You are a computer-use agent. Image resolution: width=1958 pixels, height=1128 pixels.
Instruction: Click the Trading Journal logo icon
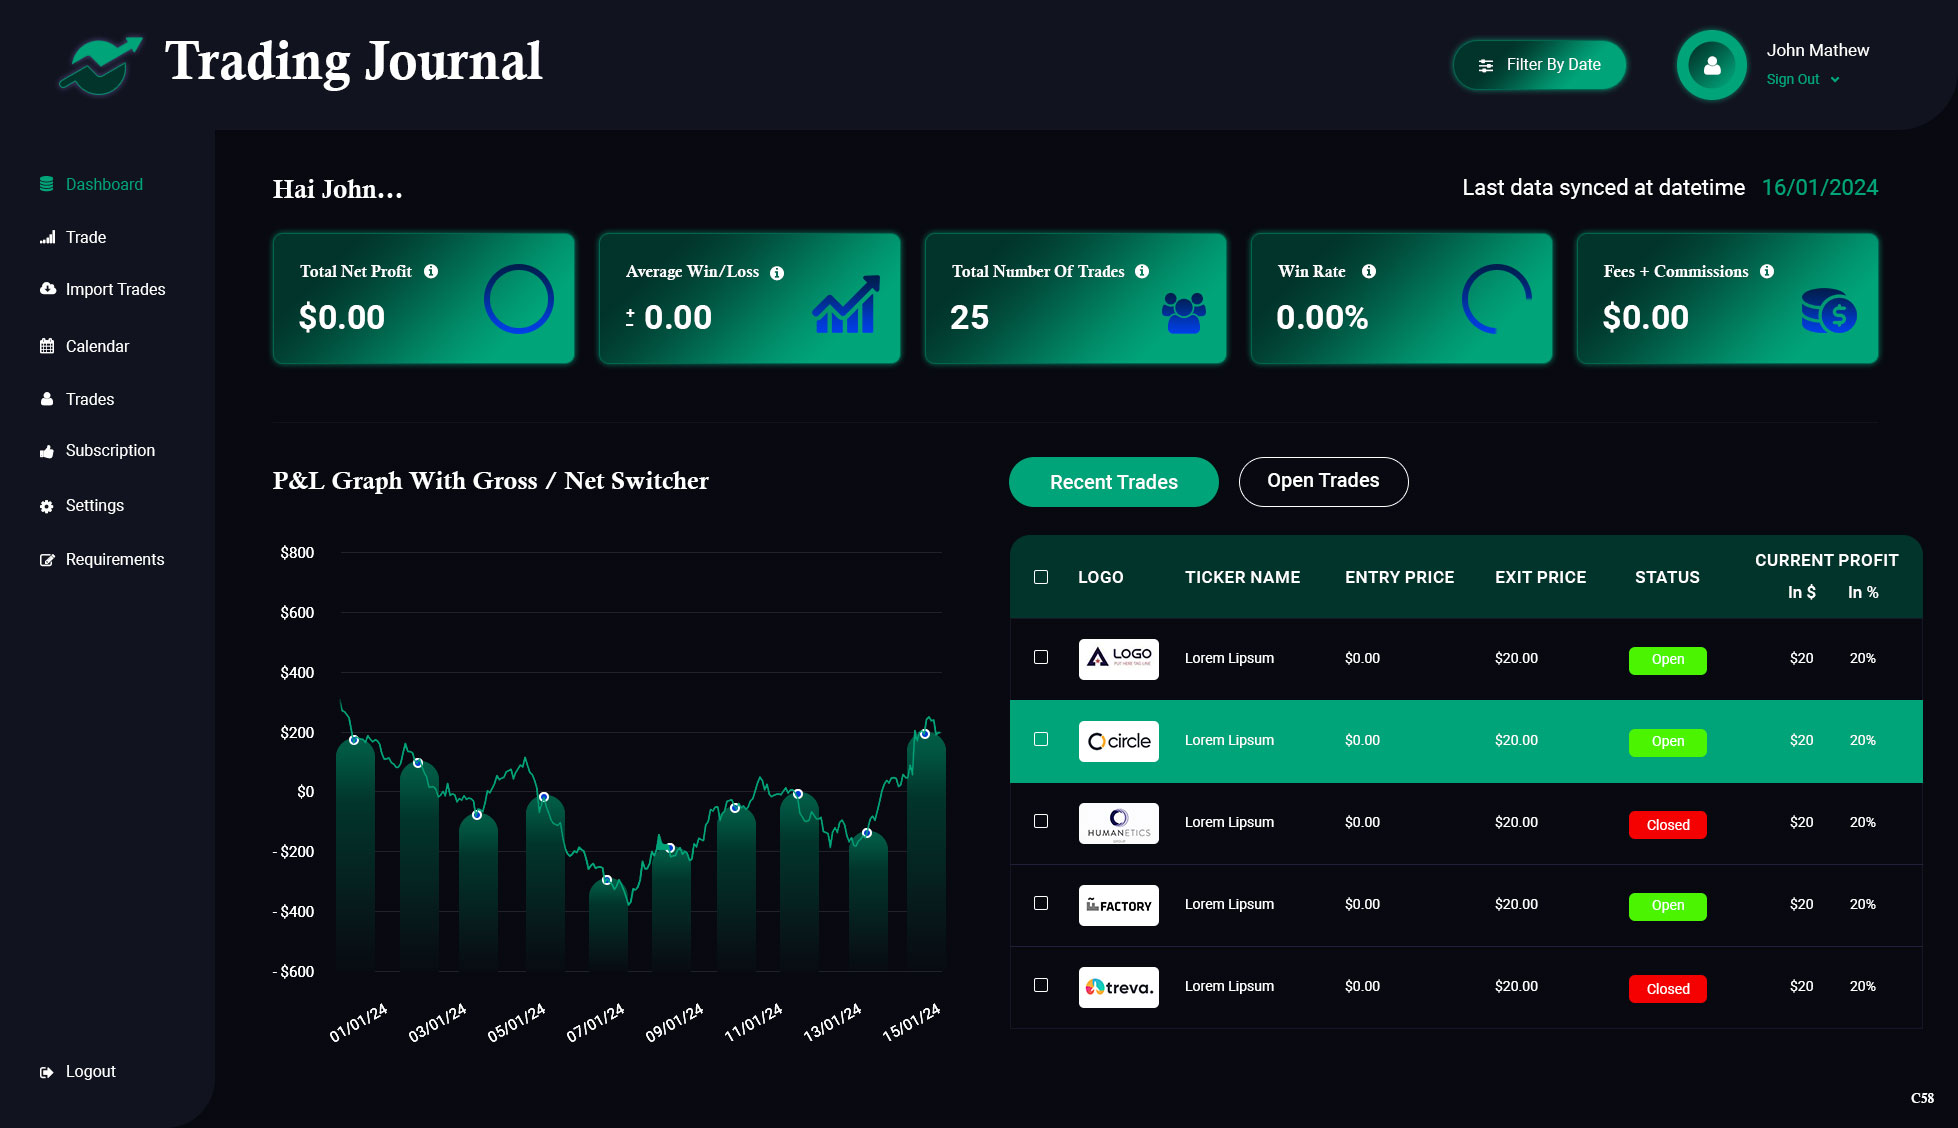[x=100, y=66]
